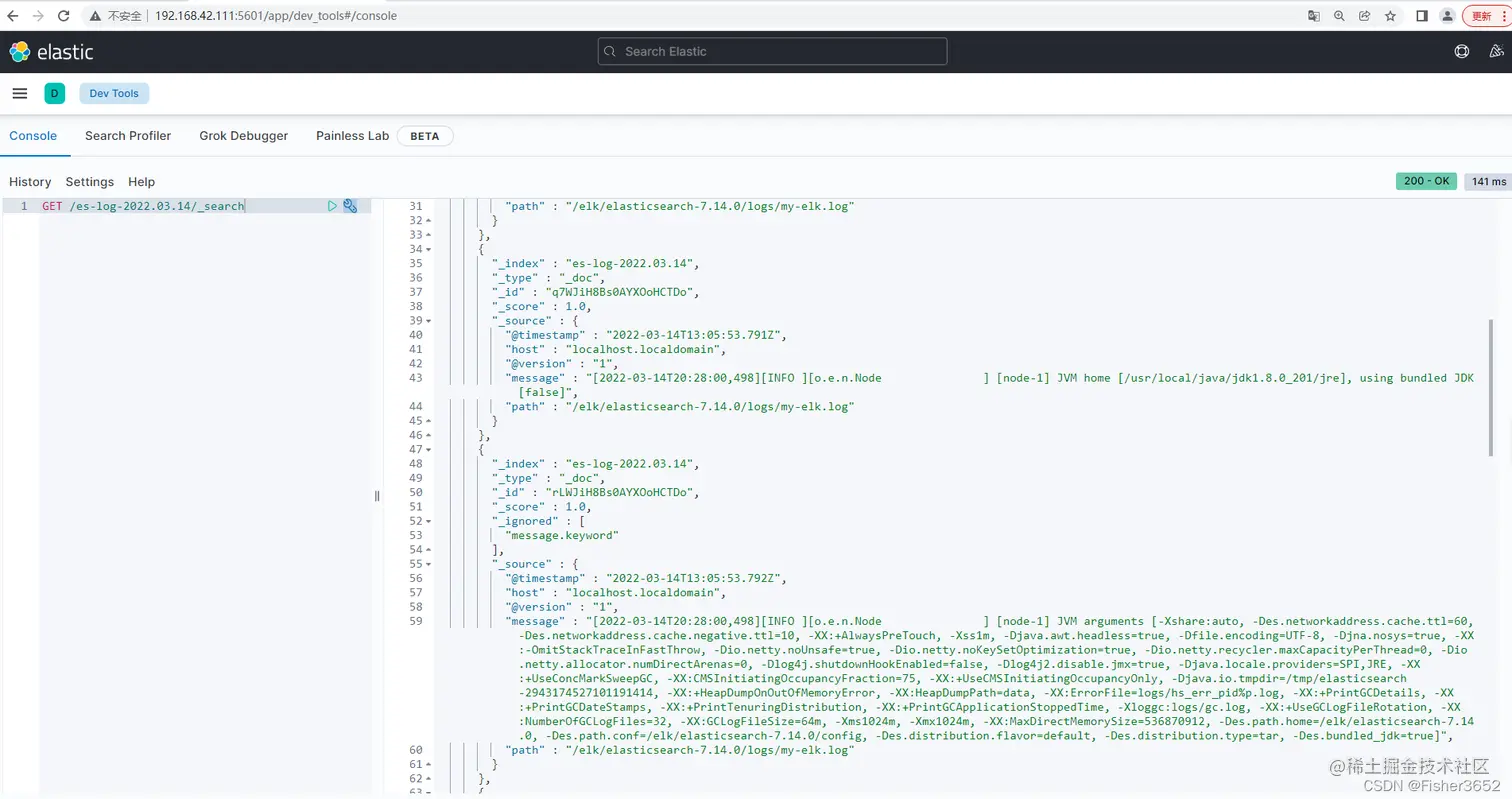Open the lifebuoy help menu icon
The image size is (1512, 799).
pyautogui.click(x=1461, y=52)
